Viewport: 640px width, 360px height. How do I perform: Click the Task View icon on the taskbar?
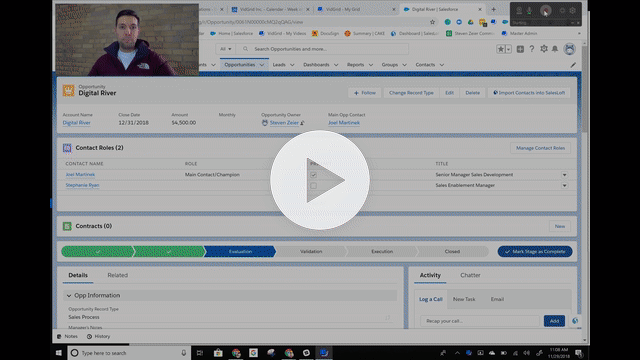(200, 353)
